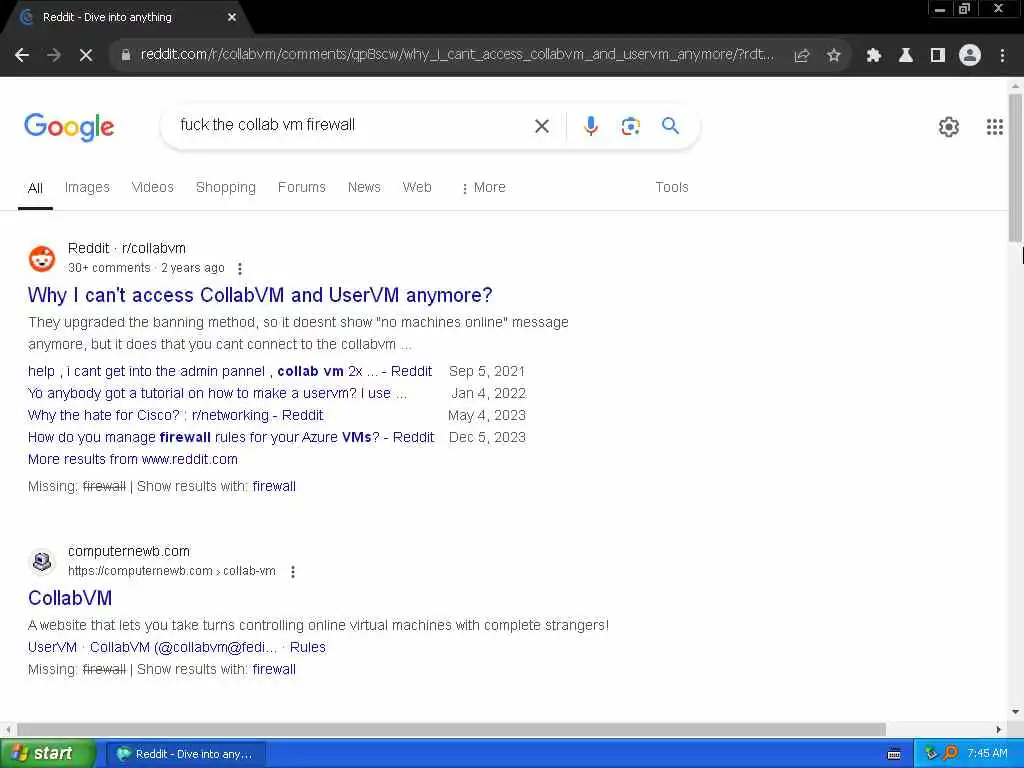The width and height of the screenshot is (1024, 768).
Task: Expand the More search filters
Action: [x=483, y=187]
